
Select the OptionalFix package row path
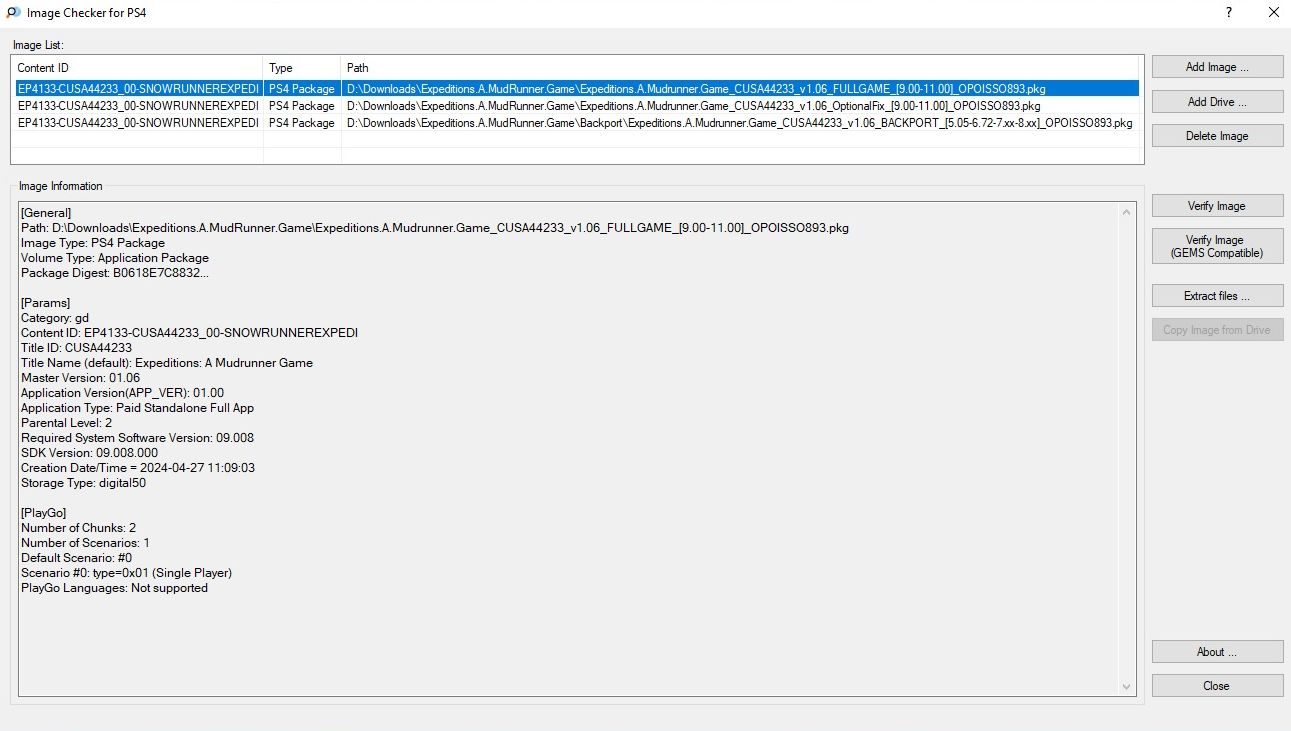pos(693,106)
